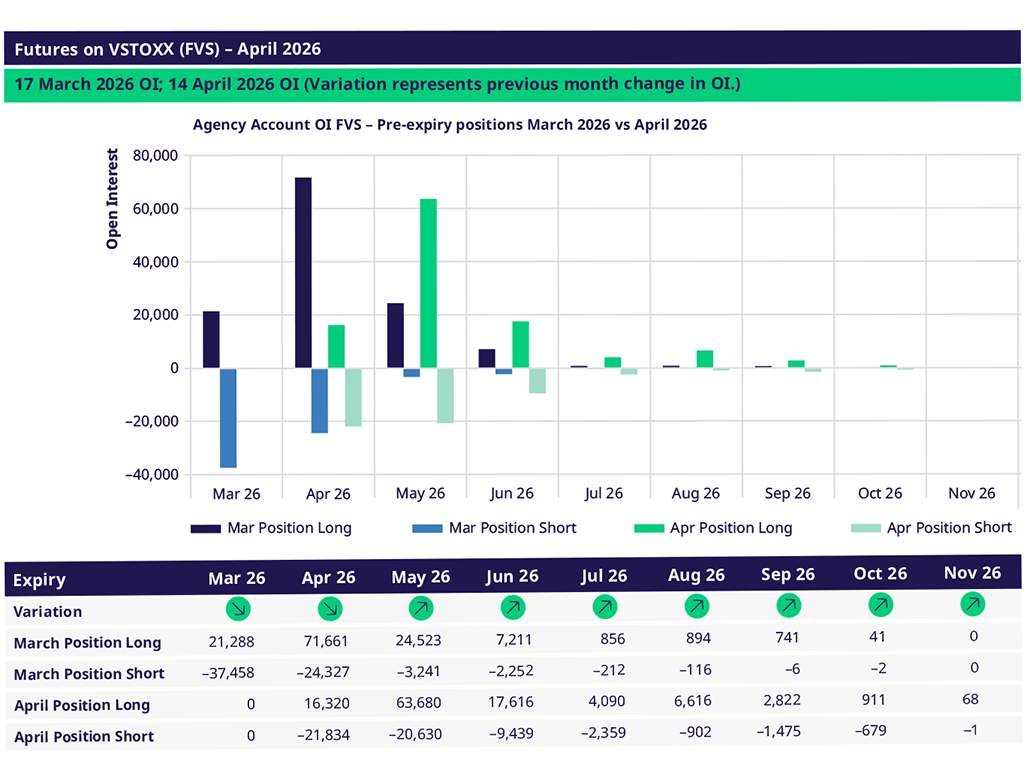Click the '80,000' y-axis value

coord(155,155)
